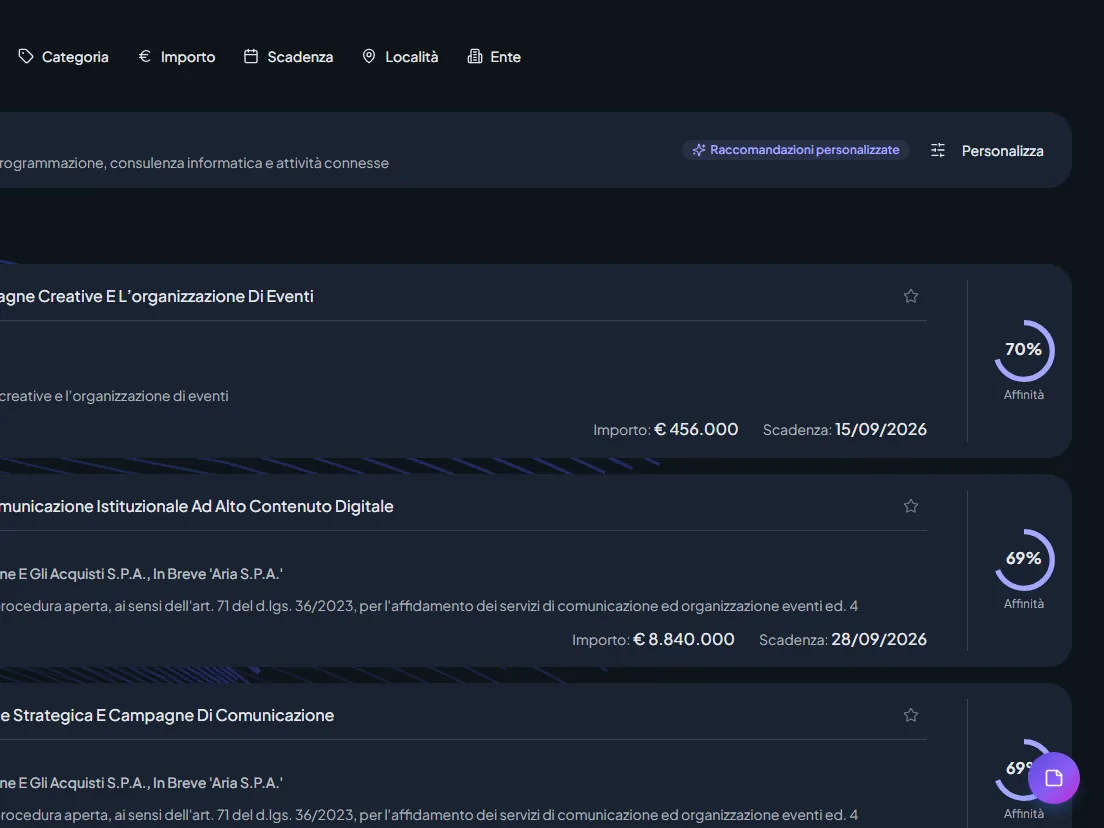1104x828 pixels.
Task: Open the Personalizza settings
Action: click(x=987, y=151)
